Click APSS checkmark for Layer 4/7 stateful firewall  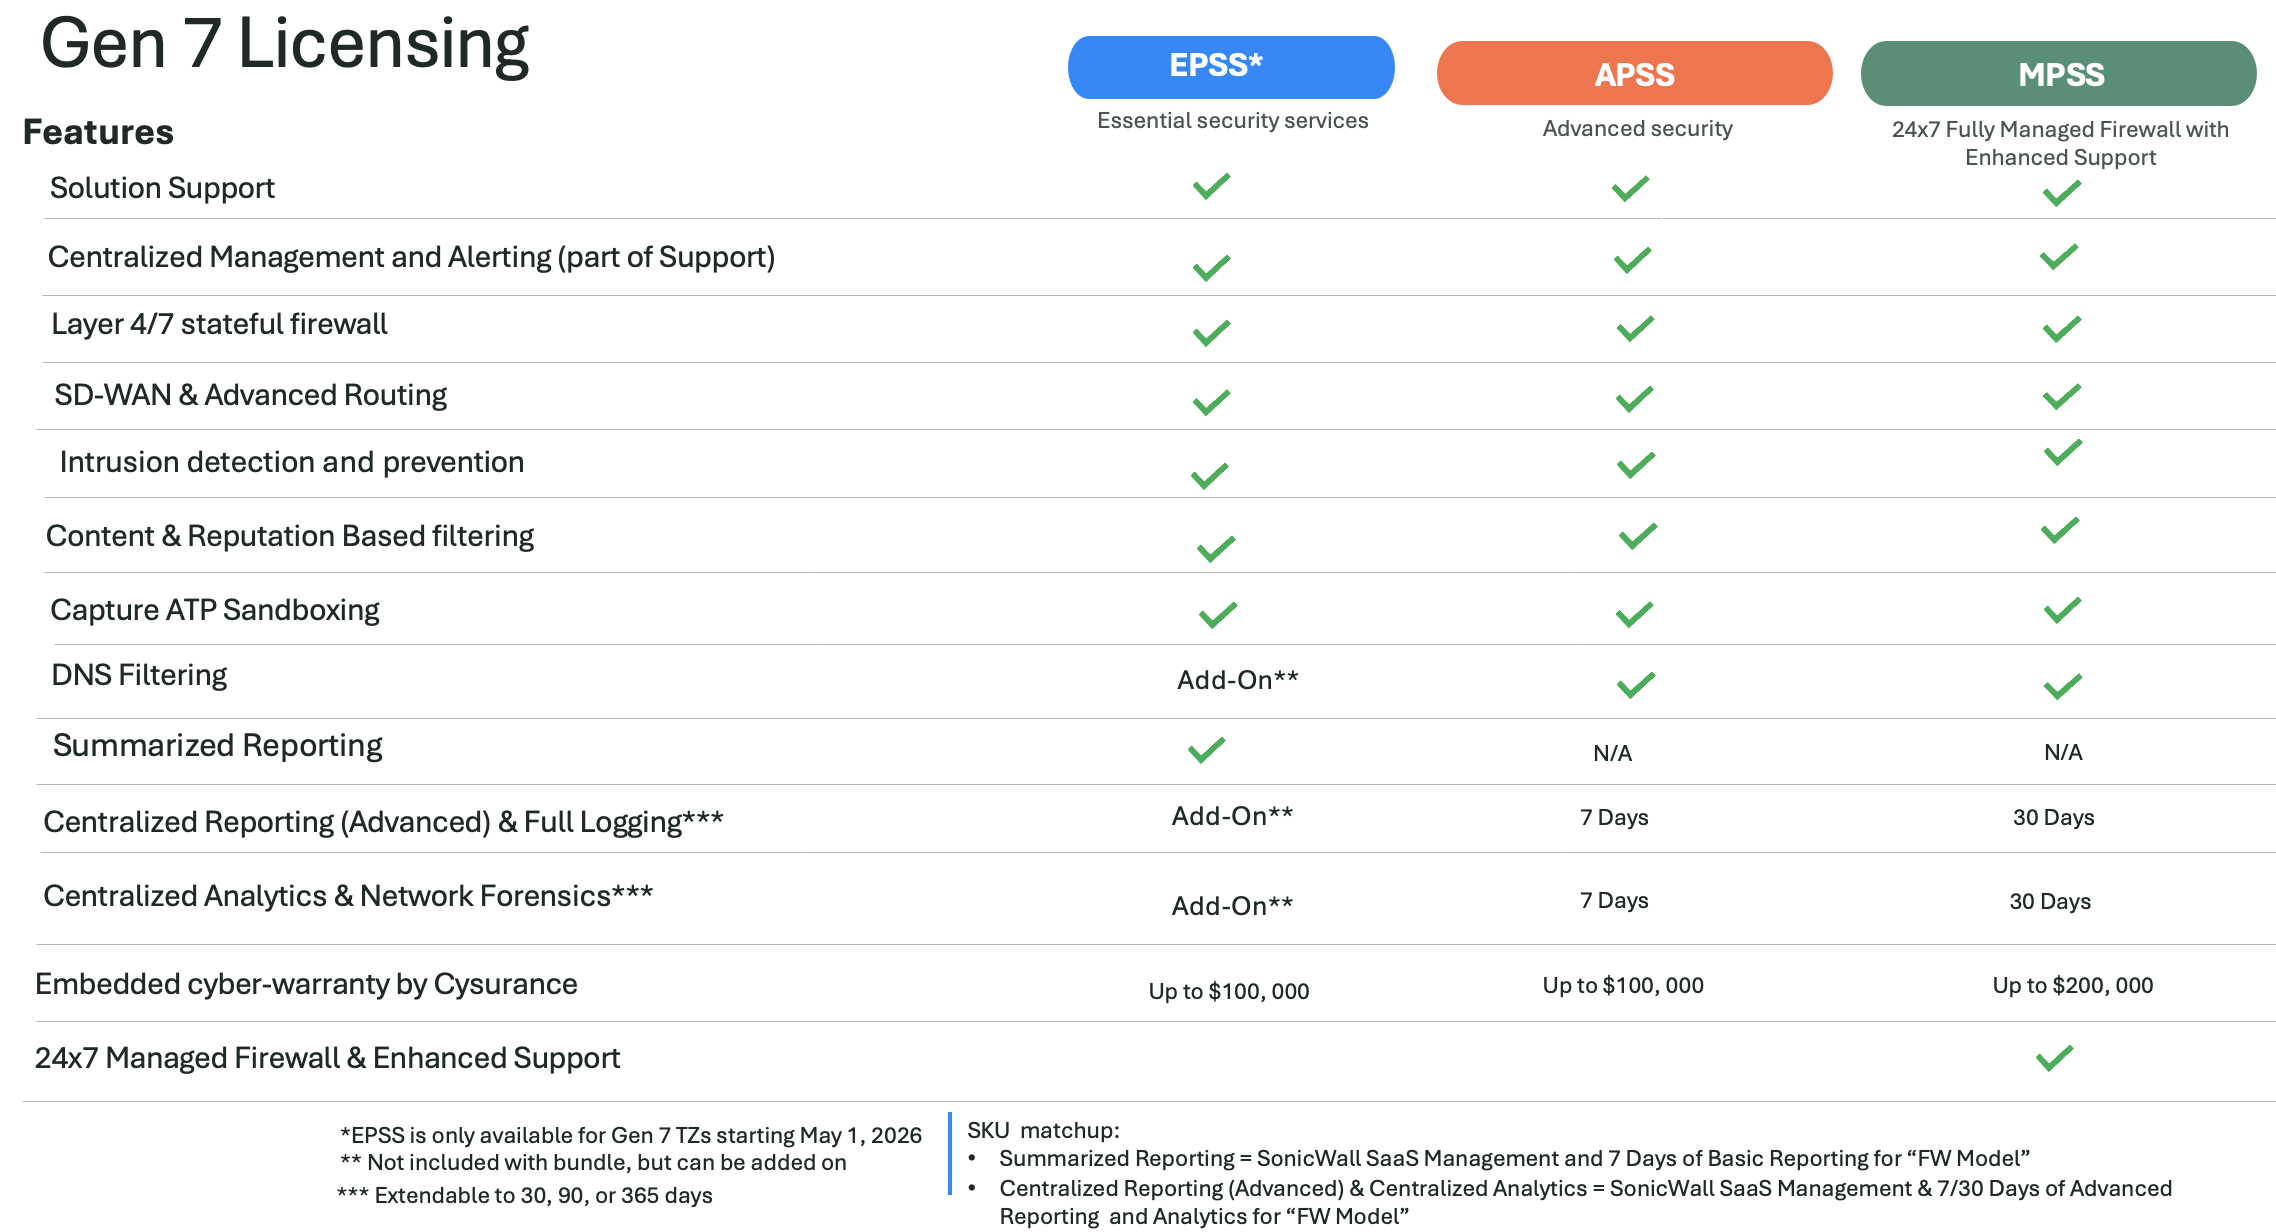pos(1635,328)
